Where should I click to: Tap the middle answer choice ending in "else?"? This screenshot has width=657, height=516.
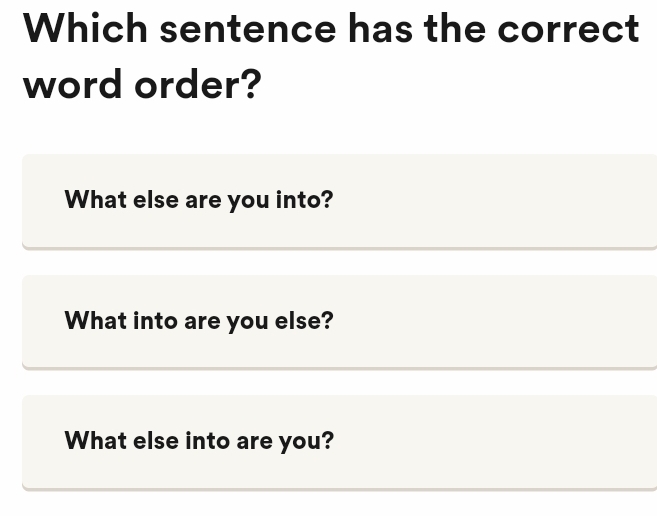click(199, 321)
